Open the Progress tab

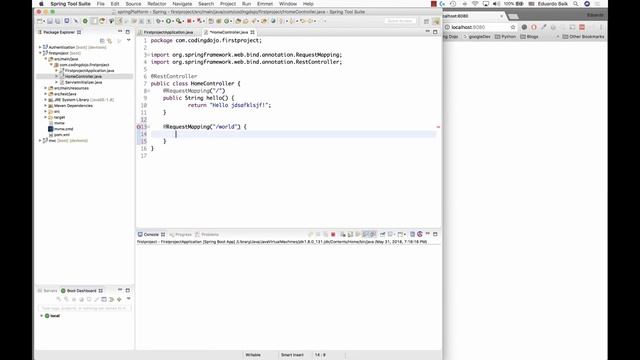click(180, 234)
